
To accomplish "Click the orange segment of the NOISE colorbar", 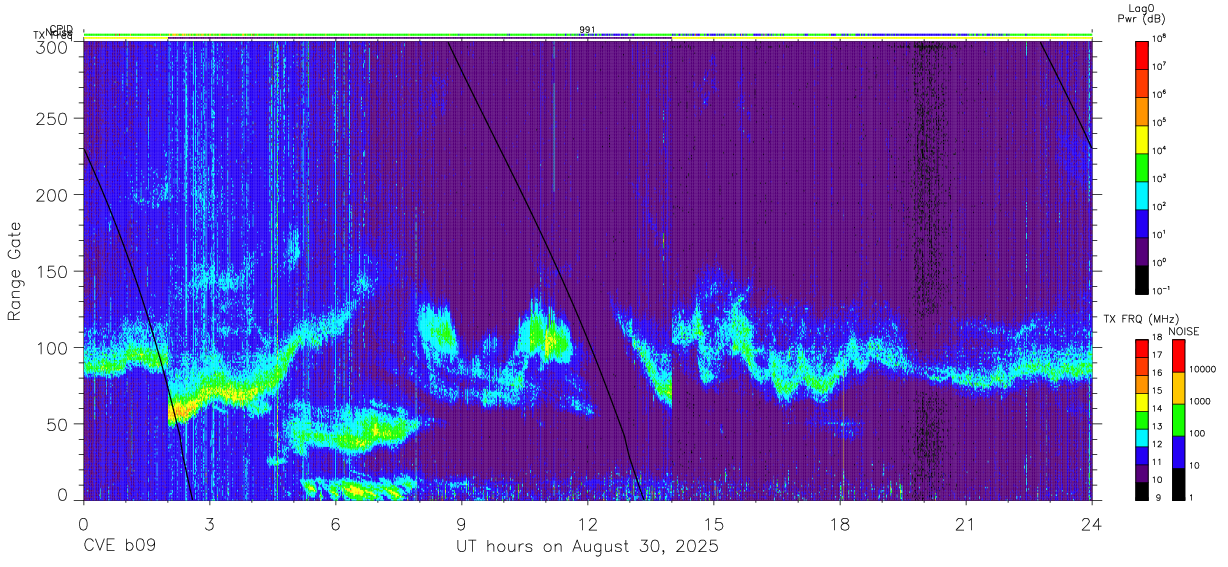I will pyautogui.click(x=1178, y=387).
